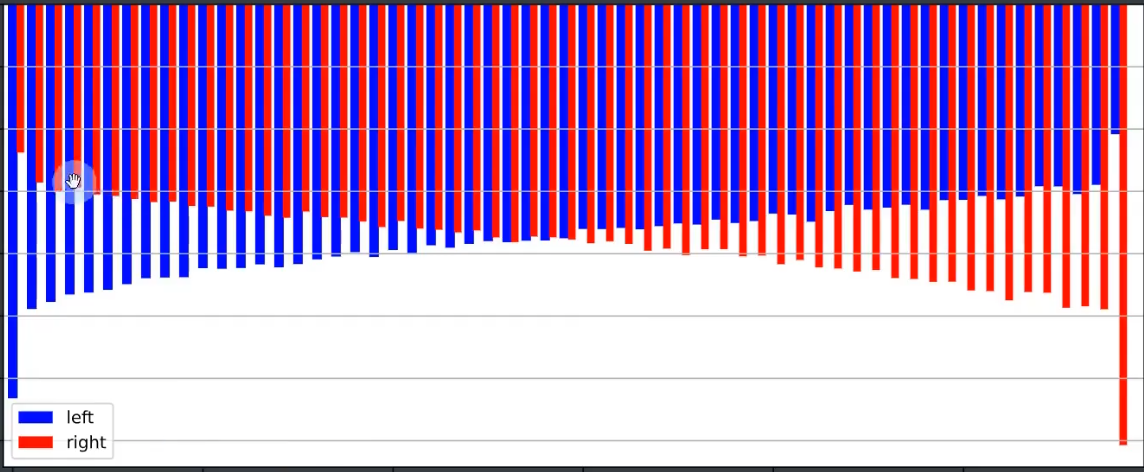
Task: Click the bottom tip of the rightmost red bar
Action: tap(1123, 442)
